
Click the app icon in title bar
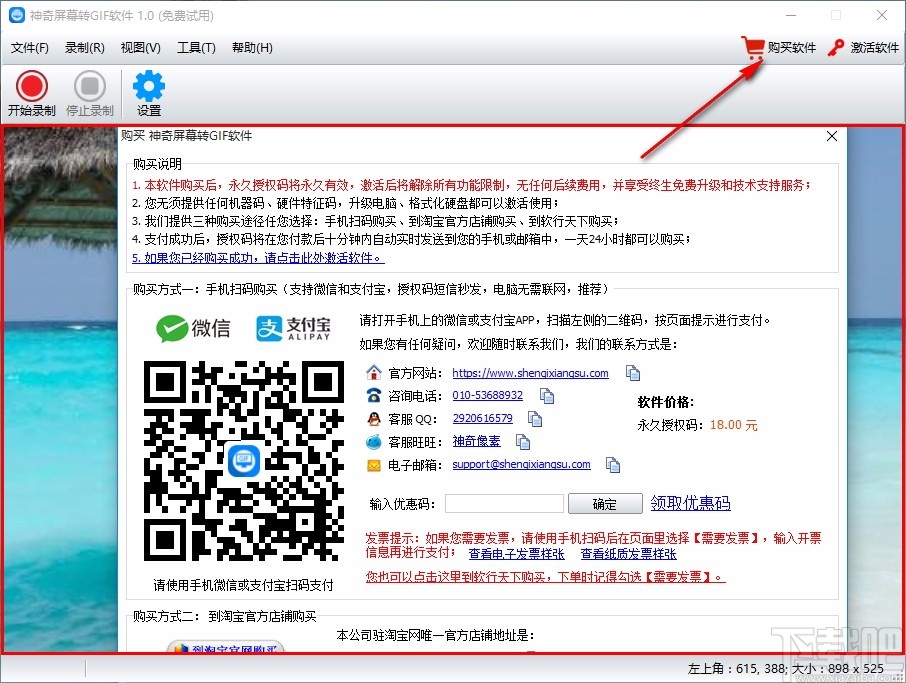17,16
